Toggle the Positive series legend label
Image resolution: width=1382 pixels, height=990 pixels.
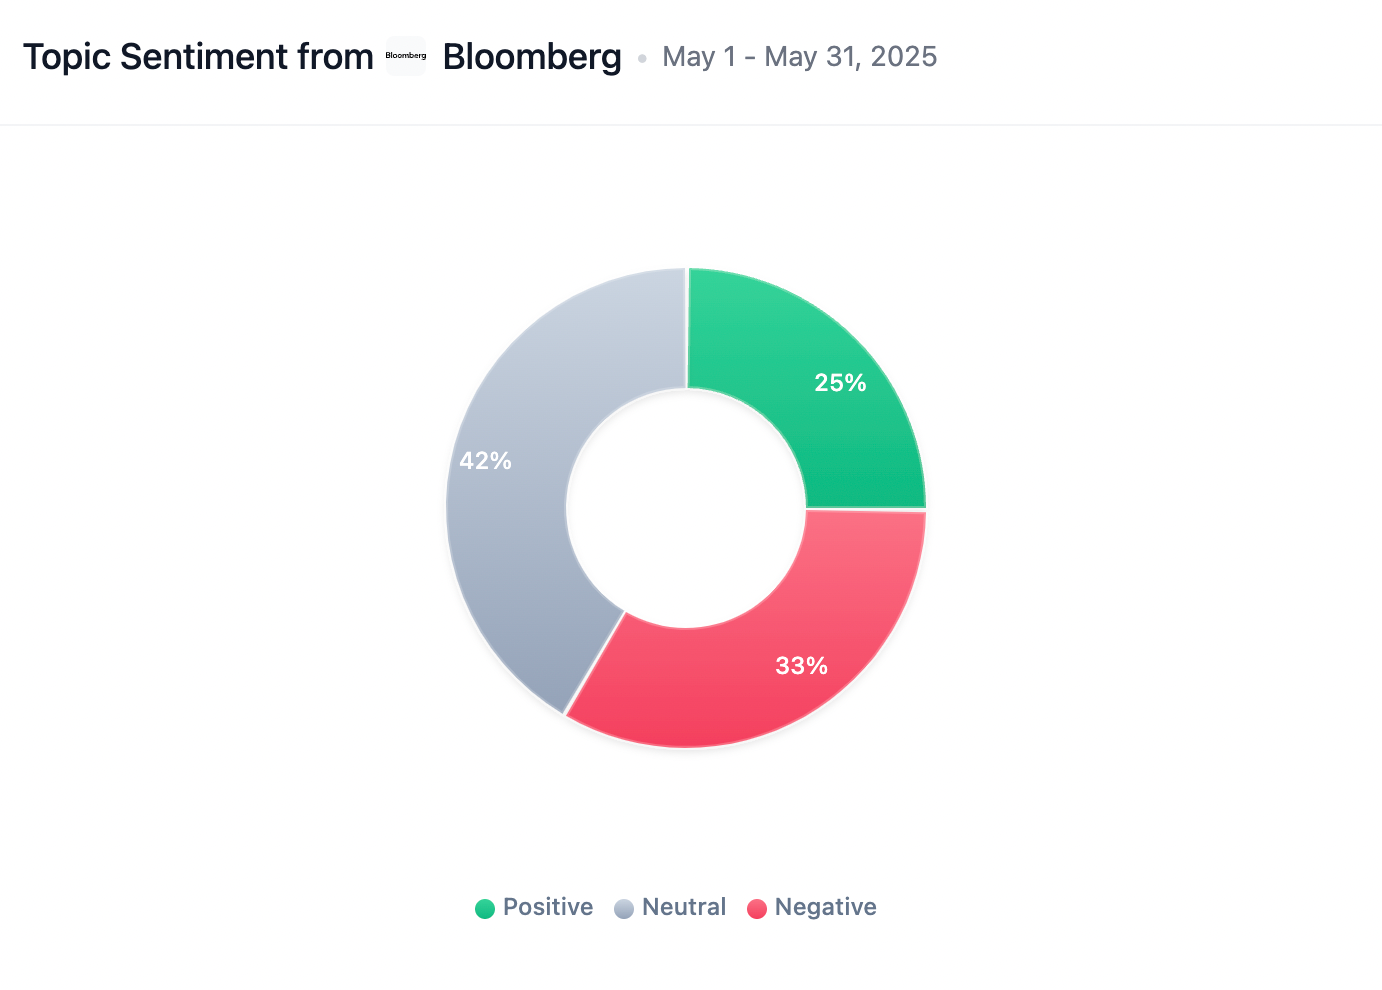(547, 907)
